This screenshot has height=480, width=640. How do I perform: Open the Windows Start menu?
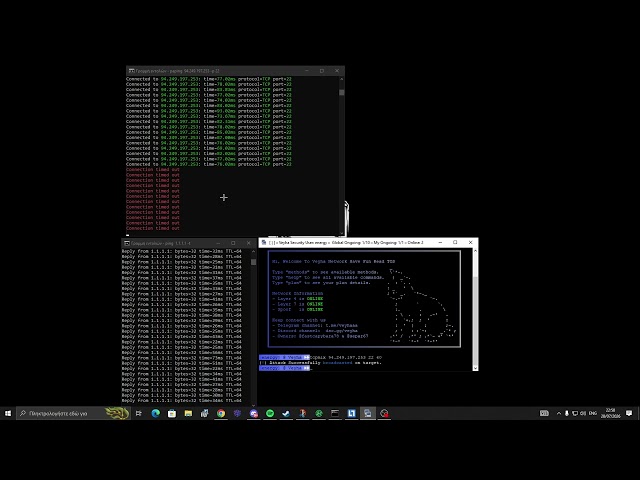[8, 413]
